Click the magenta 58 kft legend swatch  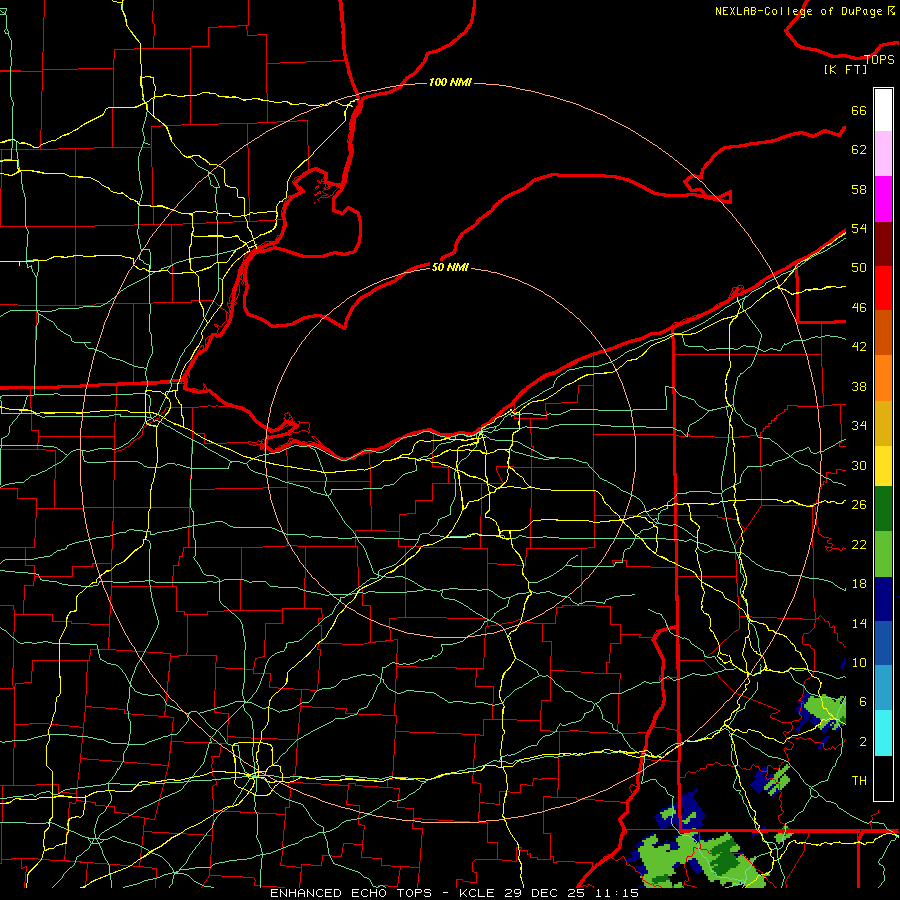click(x=883, y=199)
